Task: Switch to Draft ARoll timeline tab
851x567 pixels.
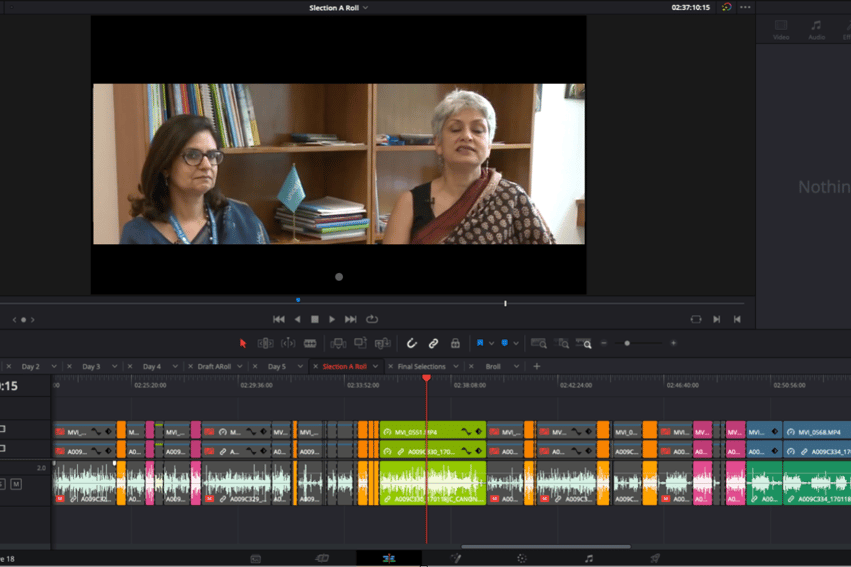Action: tap(214, 367)
